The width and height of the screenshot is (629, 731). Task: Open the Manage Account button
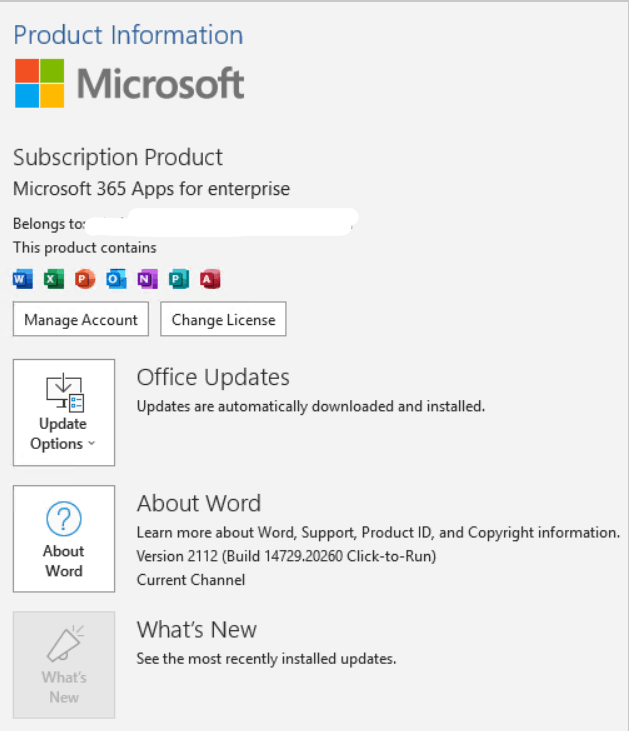[81, 319]
